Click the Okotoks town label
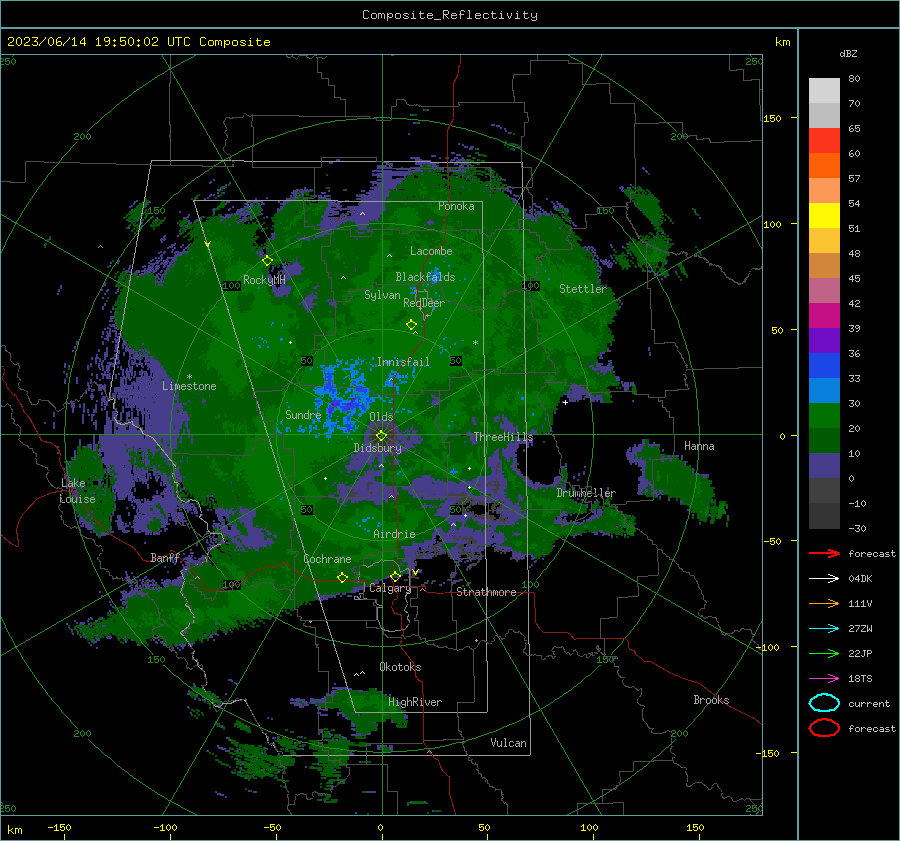The width and height of the screenshot is (900, 841). (400, 667)
